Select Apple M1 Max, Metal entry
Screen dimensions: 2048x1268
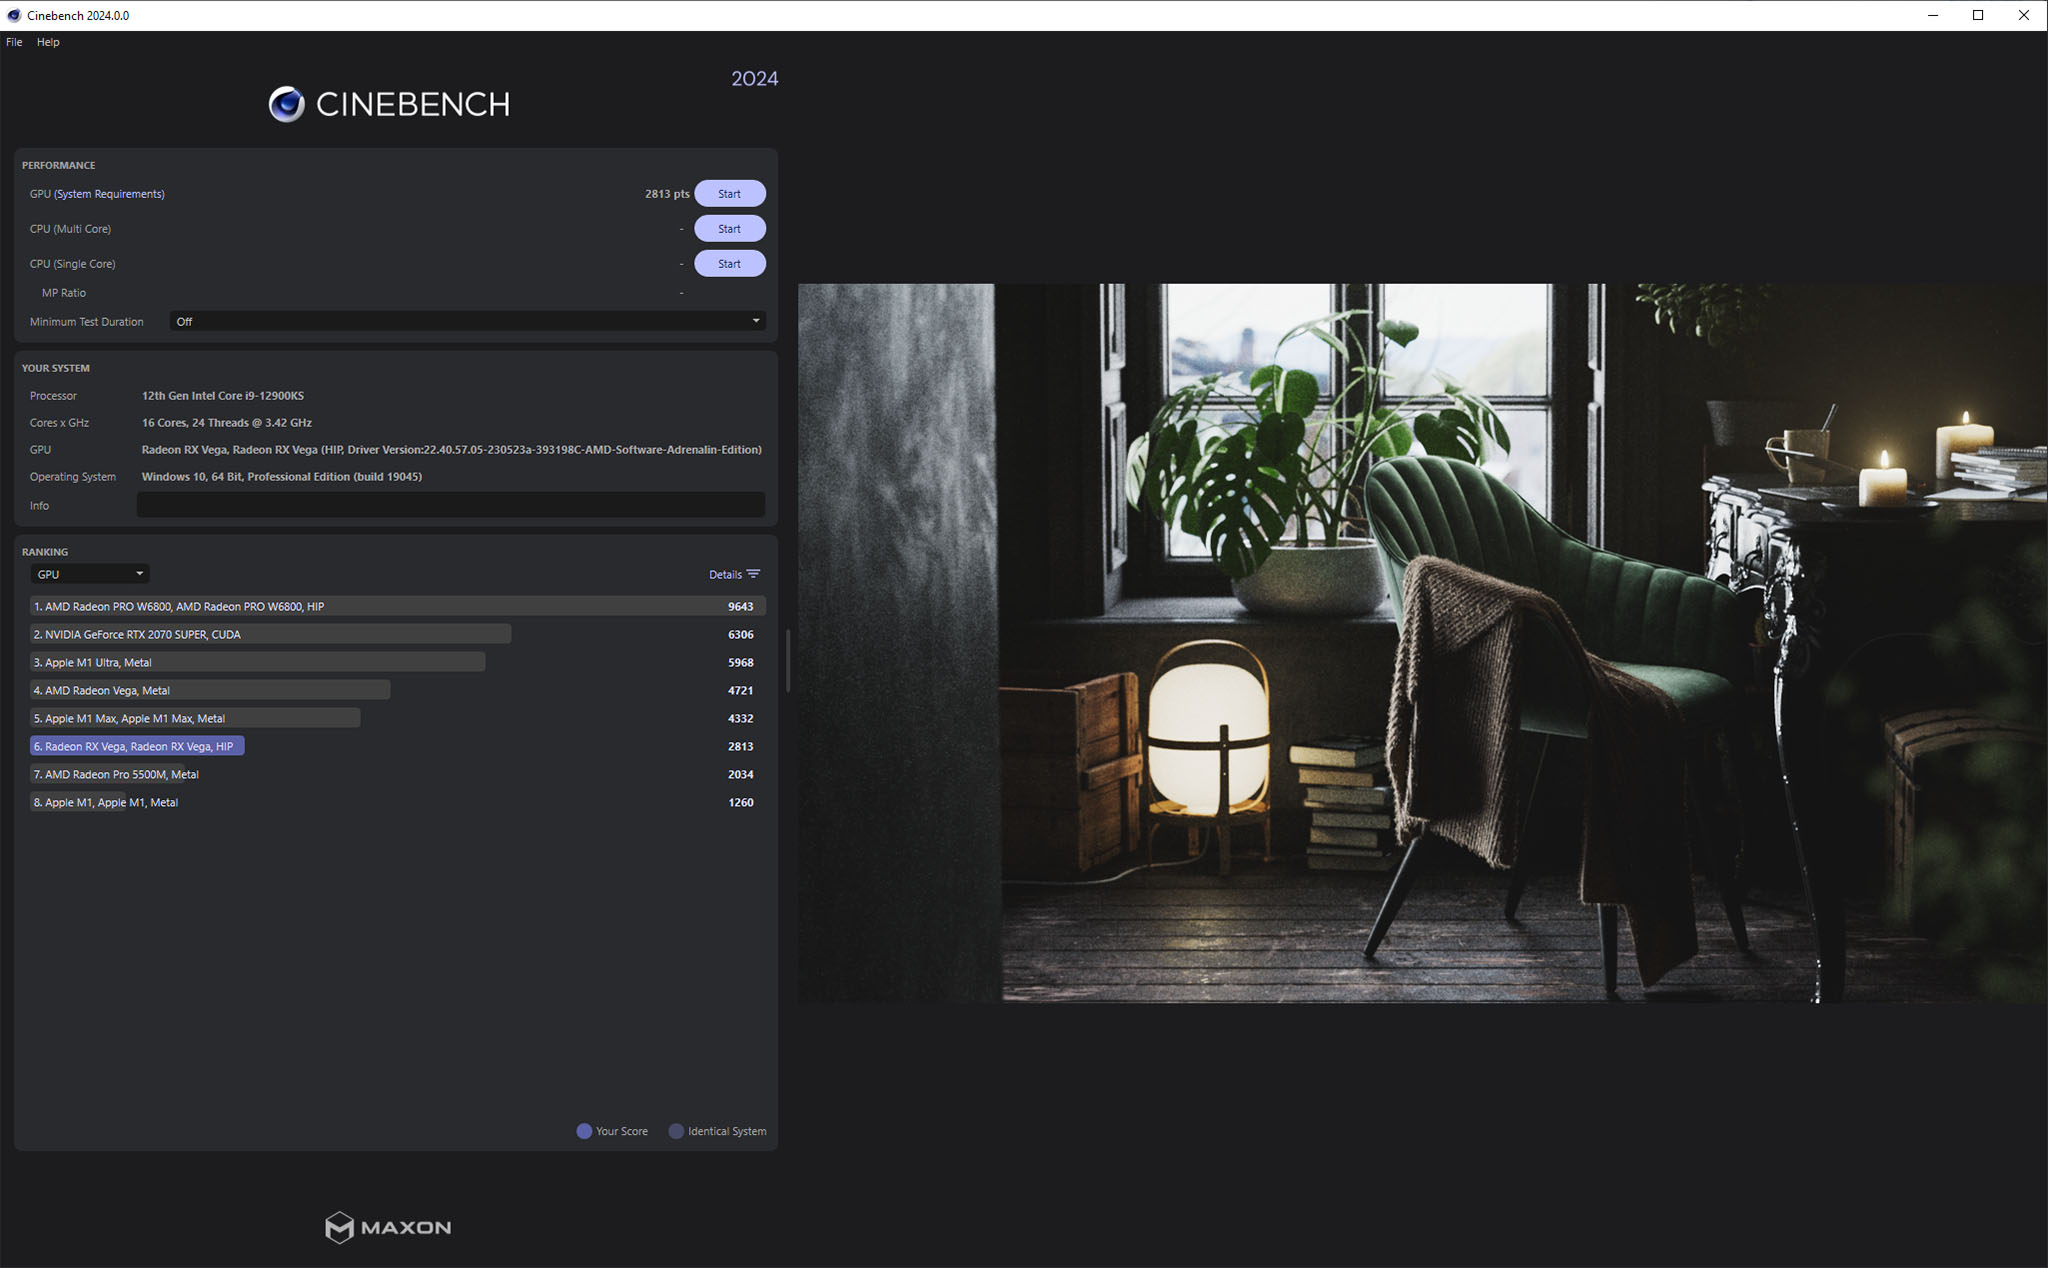tap(398, 718)
